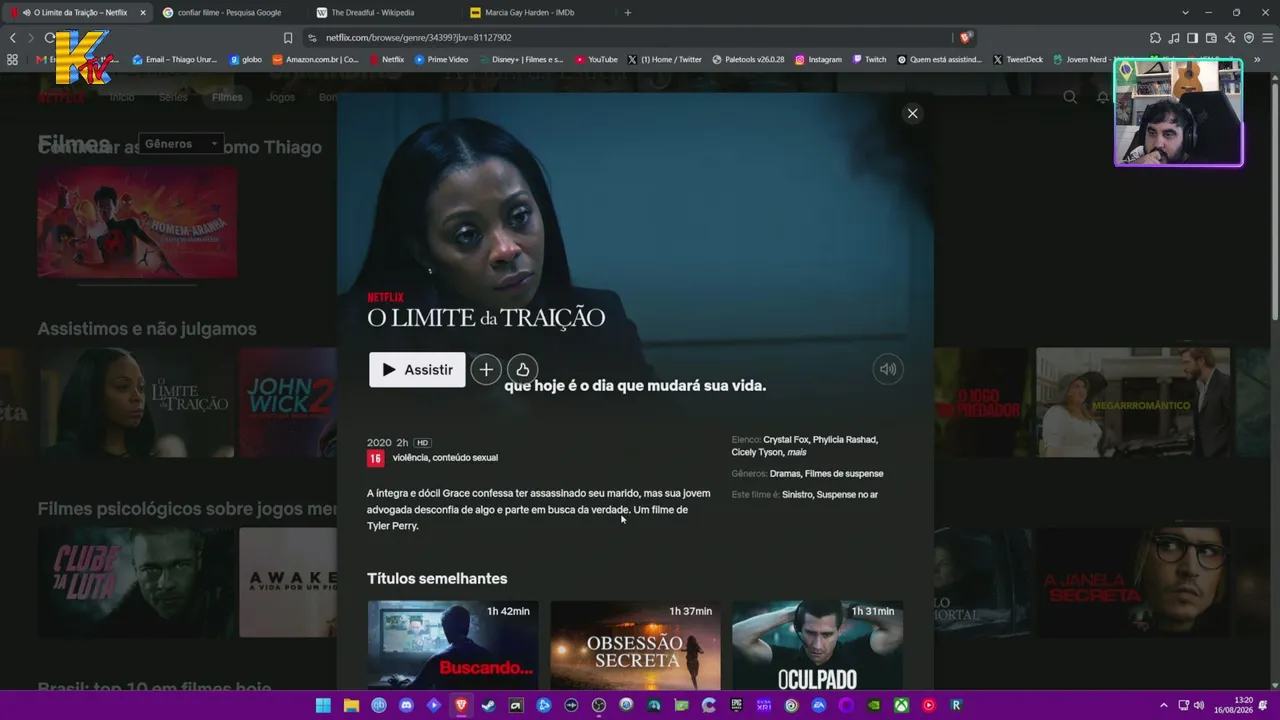Play the movie with Assistir button

(417, 370)
